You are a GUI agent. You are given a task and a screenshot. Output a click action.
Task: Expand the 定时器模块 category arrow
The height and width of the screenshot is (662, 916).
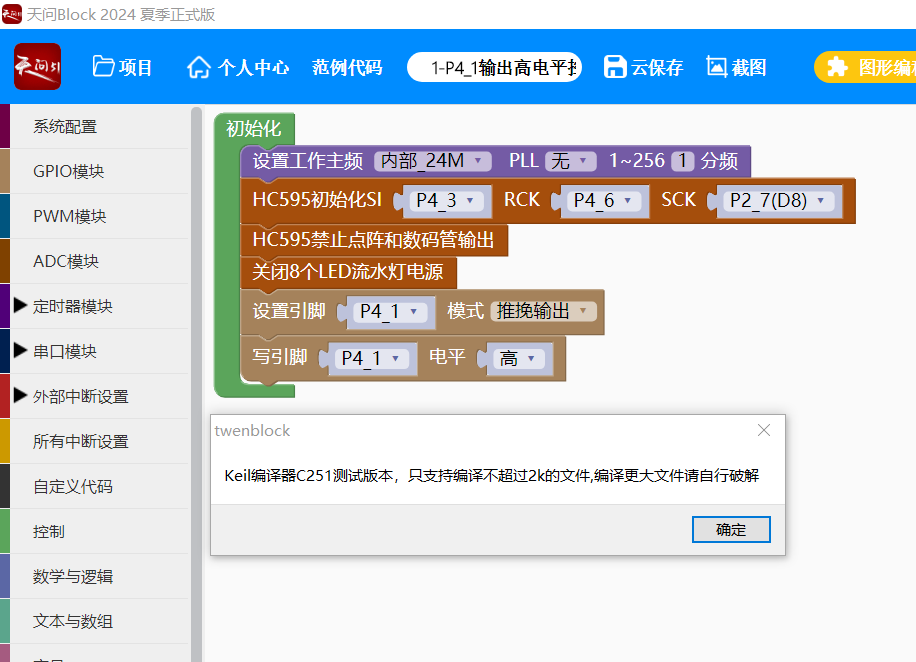point(20,305)
